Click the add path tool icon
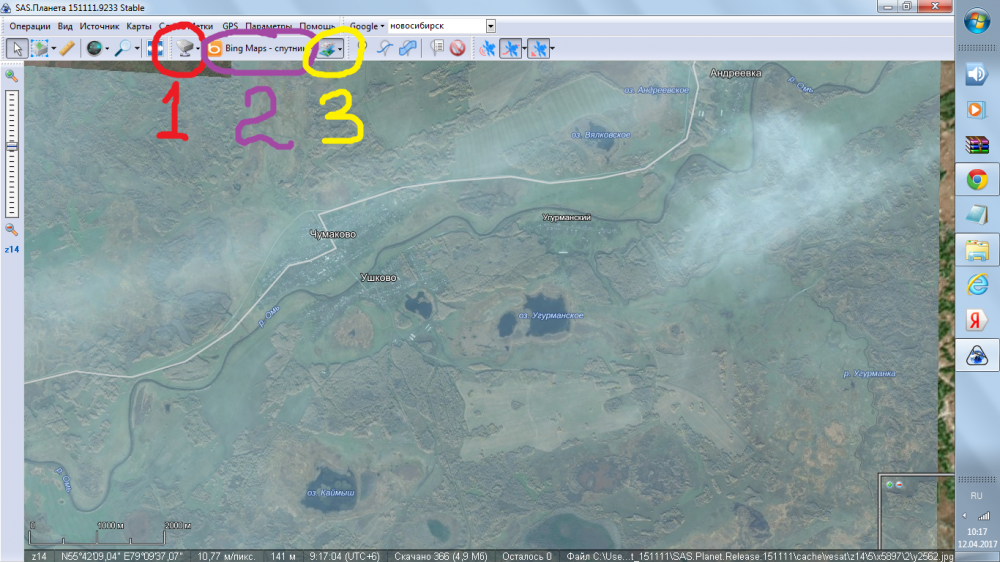This screenshot has width=1000, height=562. [384, 47]
